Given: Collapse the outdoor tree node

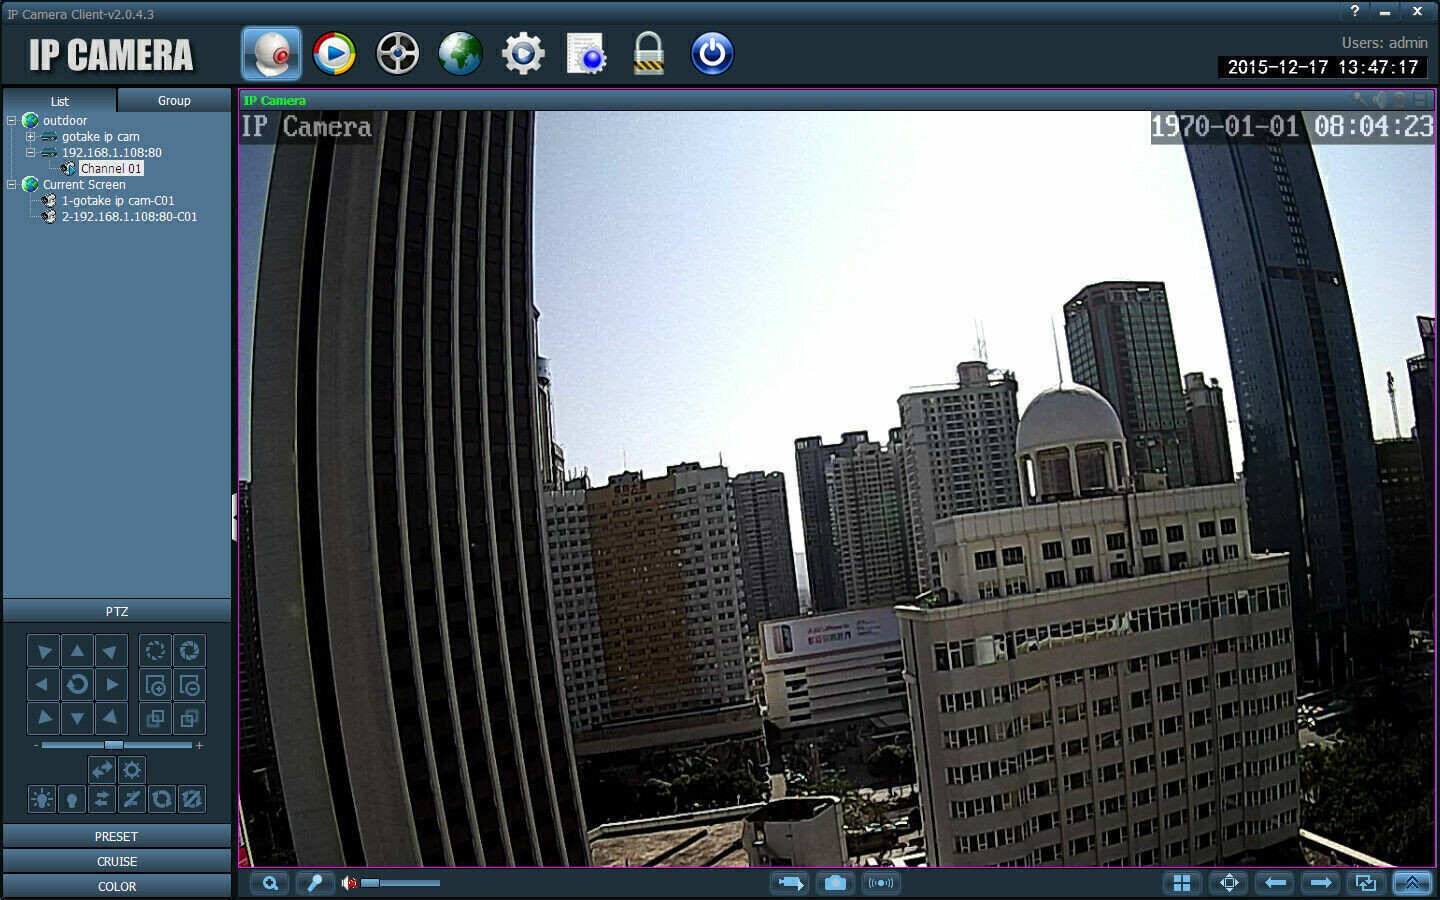Looking at the screenshot, I should [x=12, y=120].
